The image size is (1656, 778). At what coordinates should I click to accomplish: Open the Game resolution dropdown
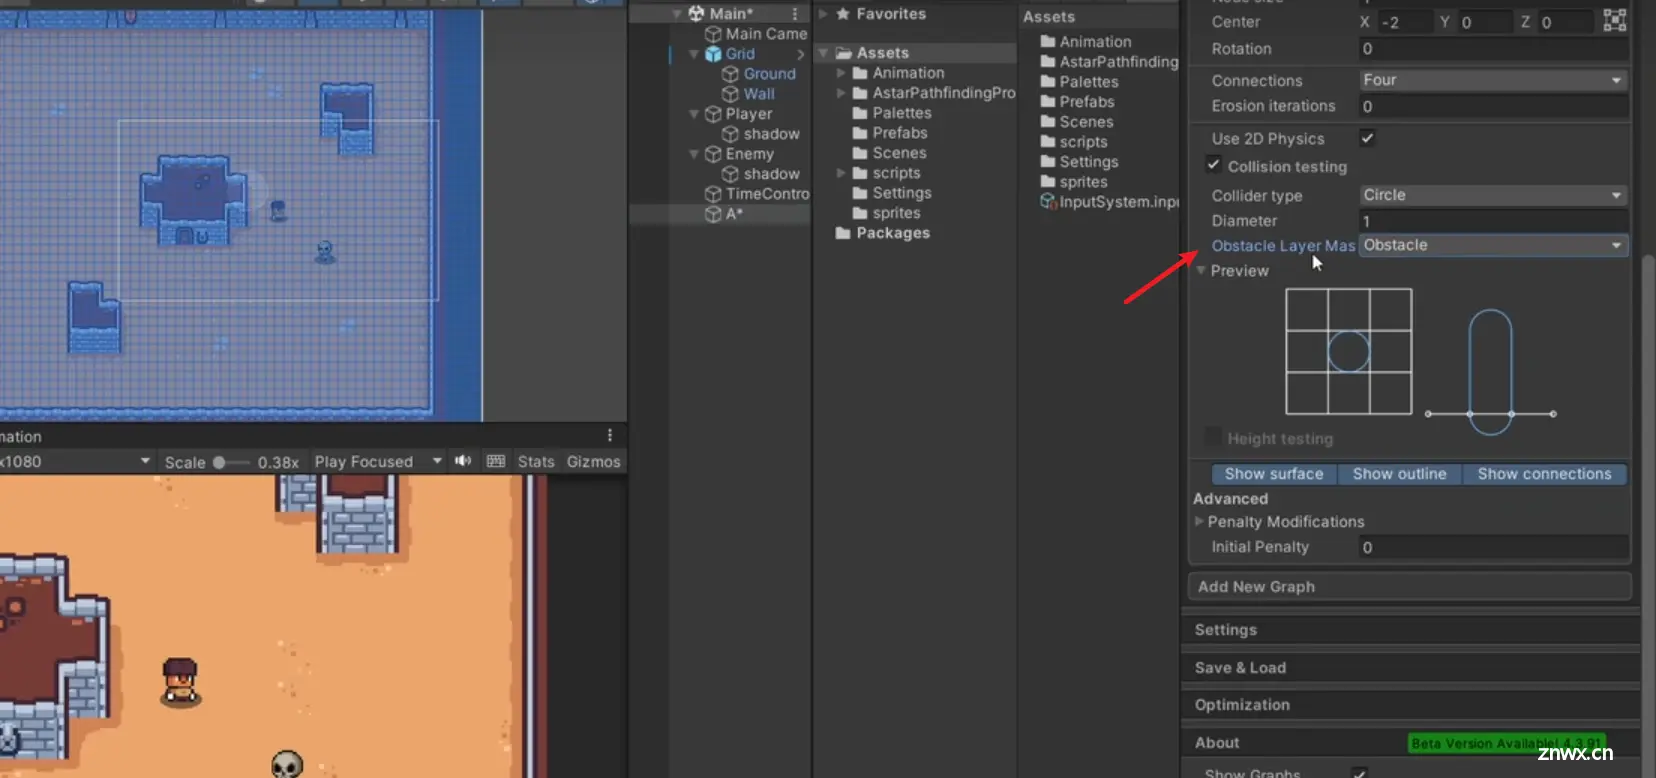76,461
